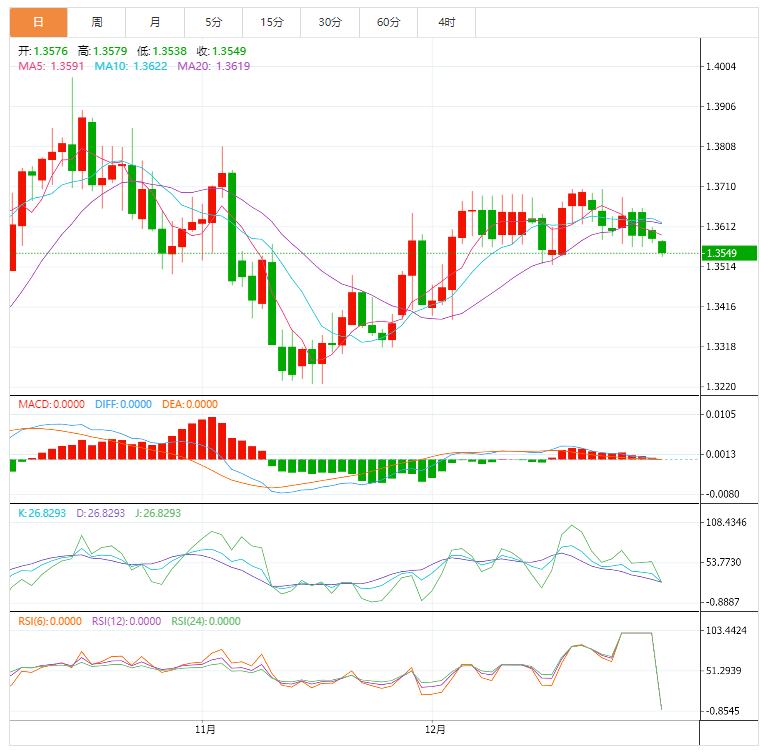Open the 30分 timeframe tab
The width and height of the screenshot is (761, 753).
tap(330, 22)
